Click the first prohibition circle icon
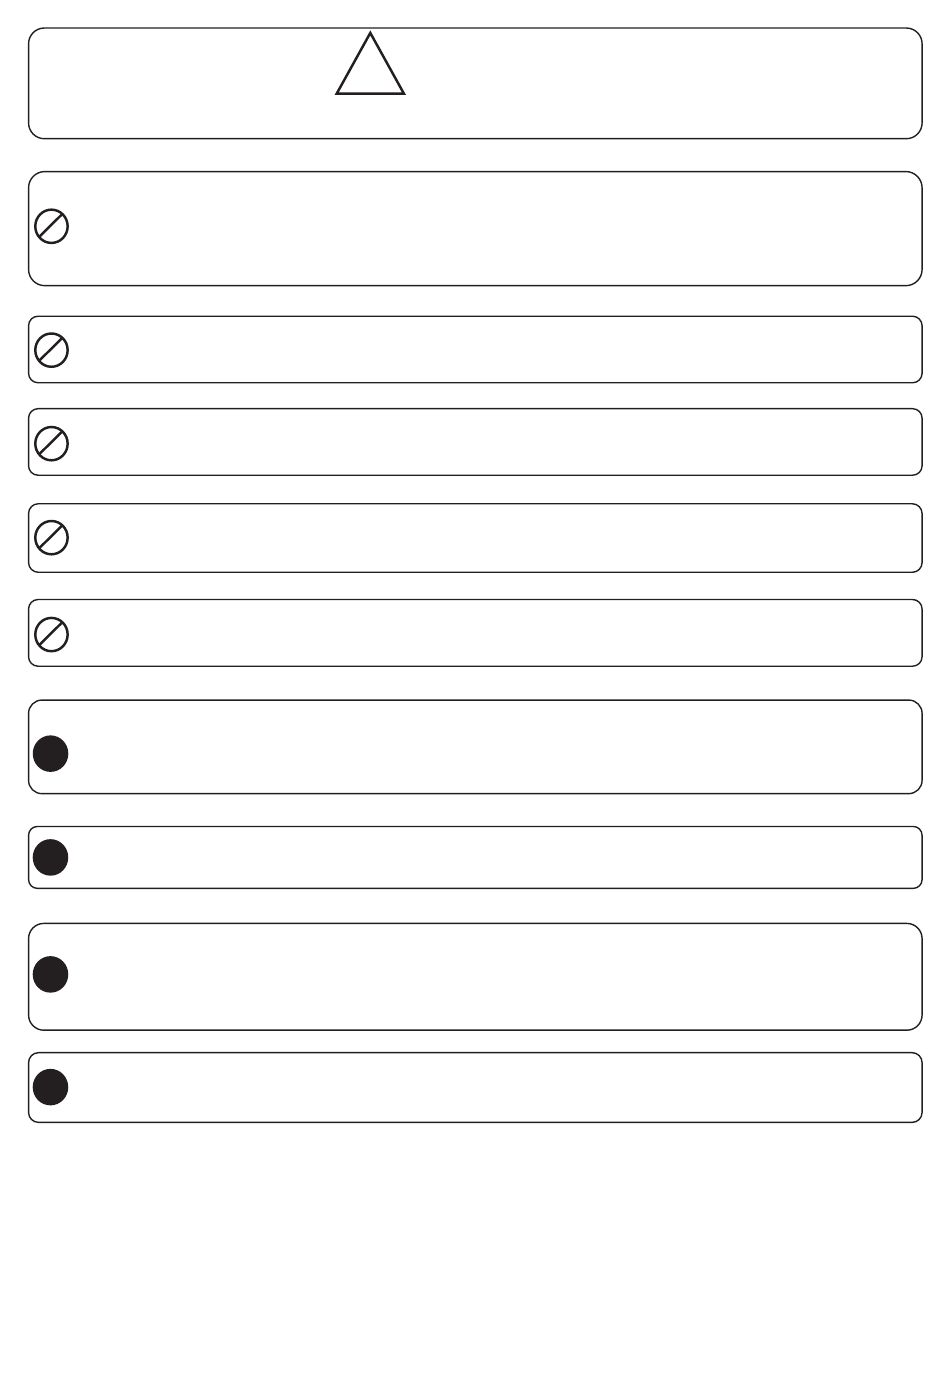 [52, 227]
